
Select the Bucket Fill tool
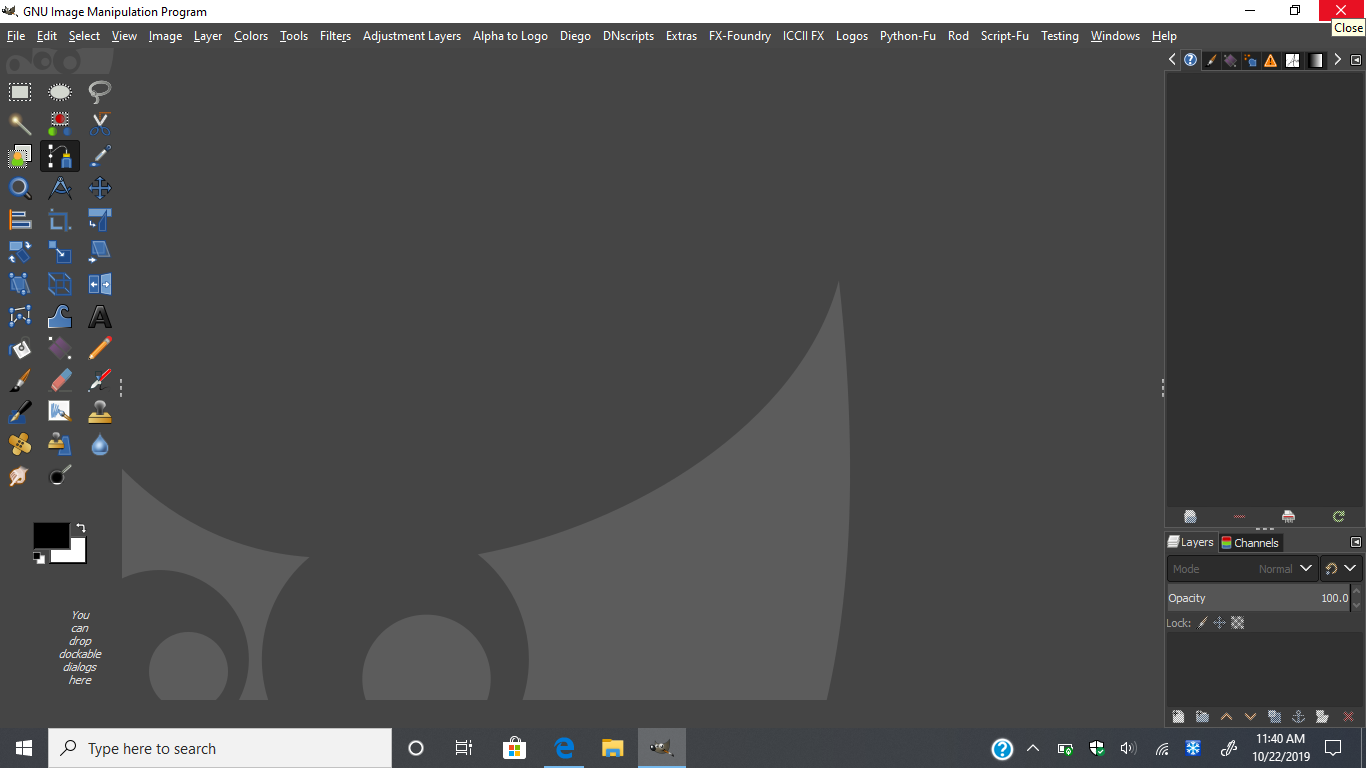point(20,348)
